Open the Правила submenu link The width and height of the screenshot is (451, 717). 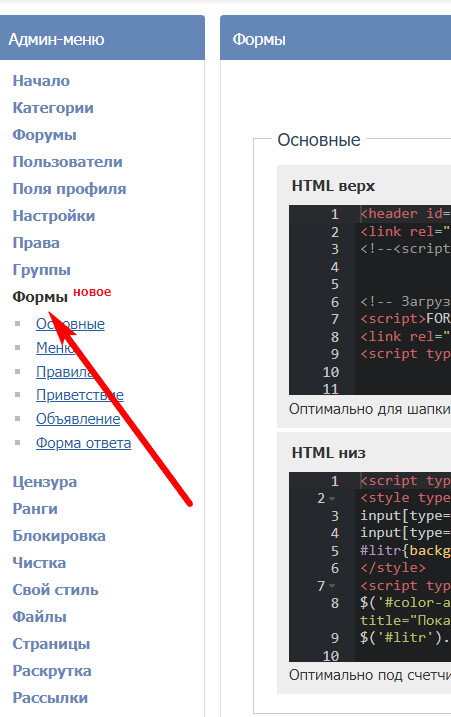pos(65,371)
